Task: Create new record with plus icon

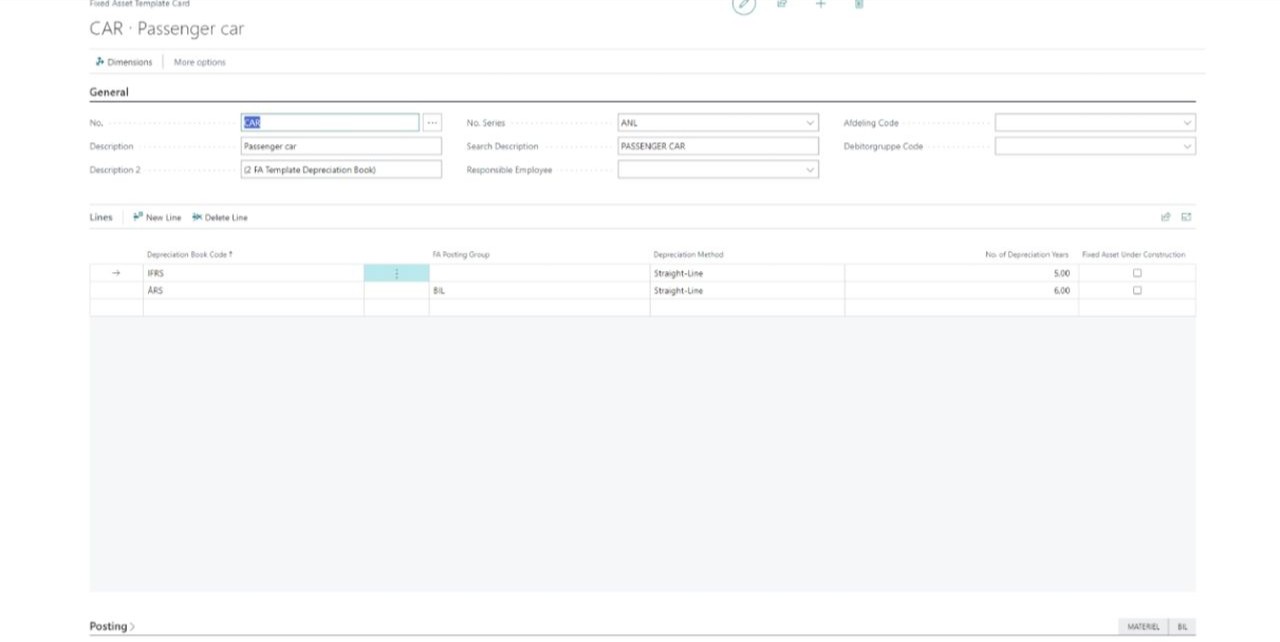Action: click(821, 5)
